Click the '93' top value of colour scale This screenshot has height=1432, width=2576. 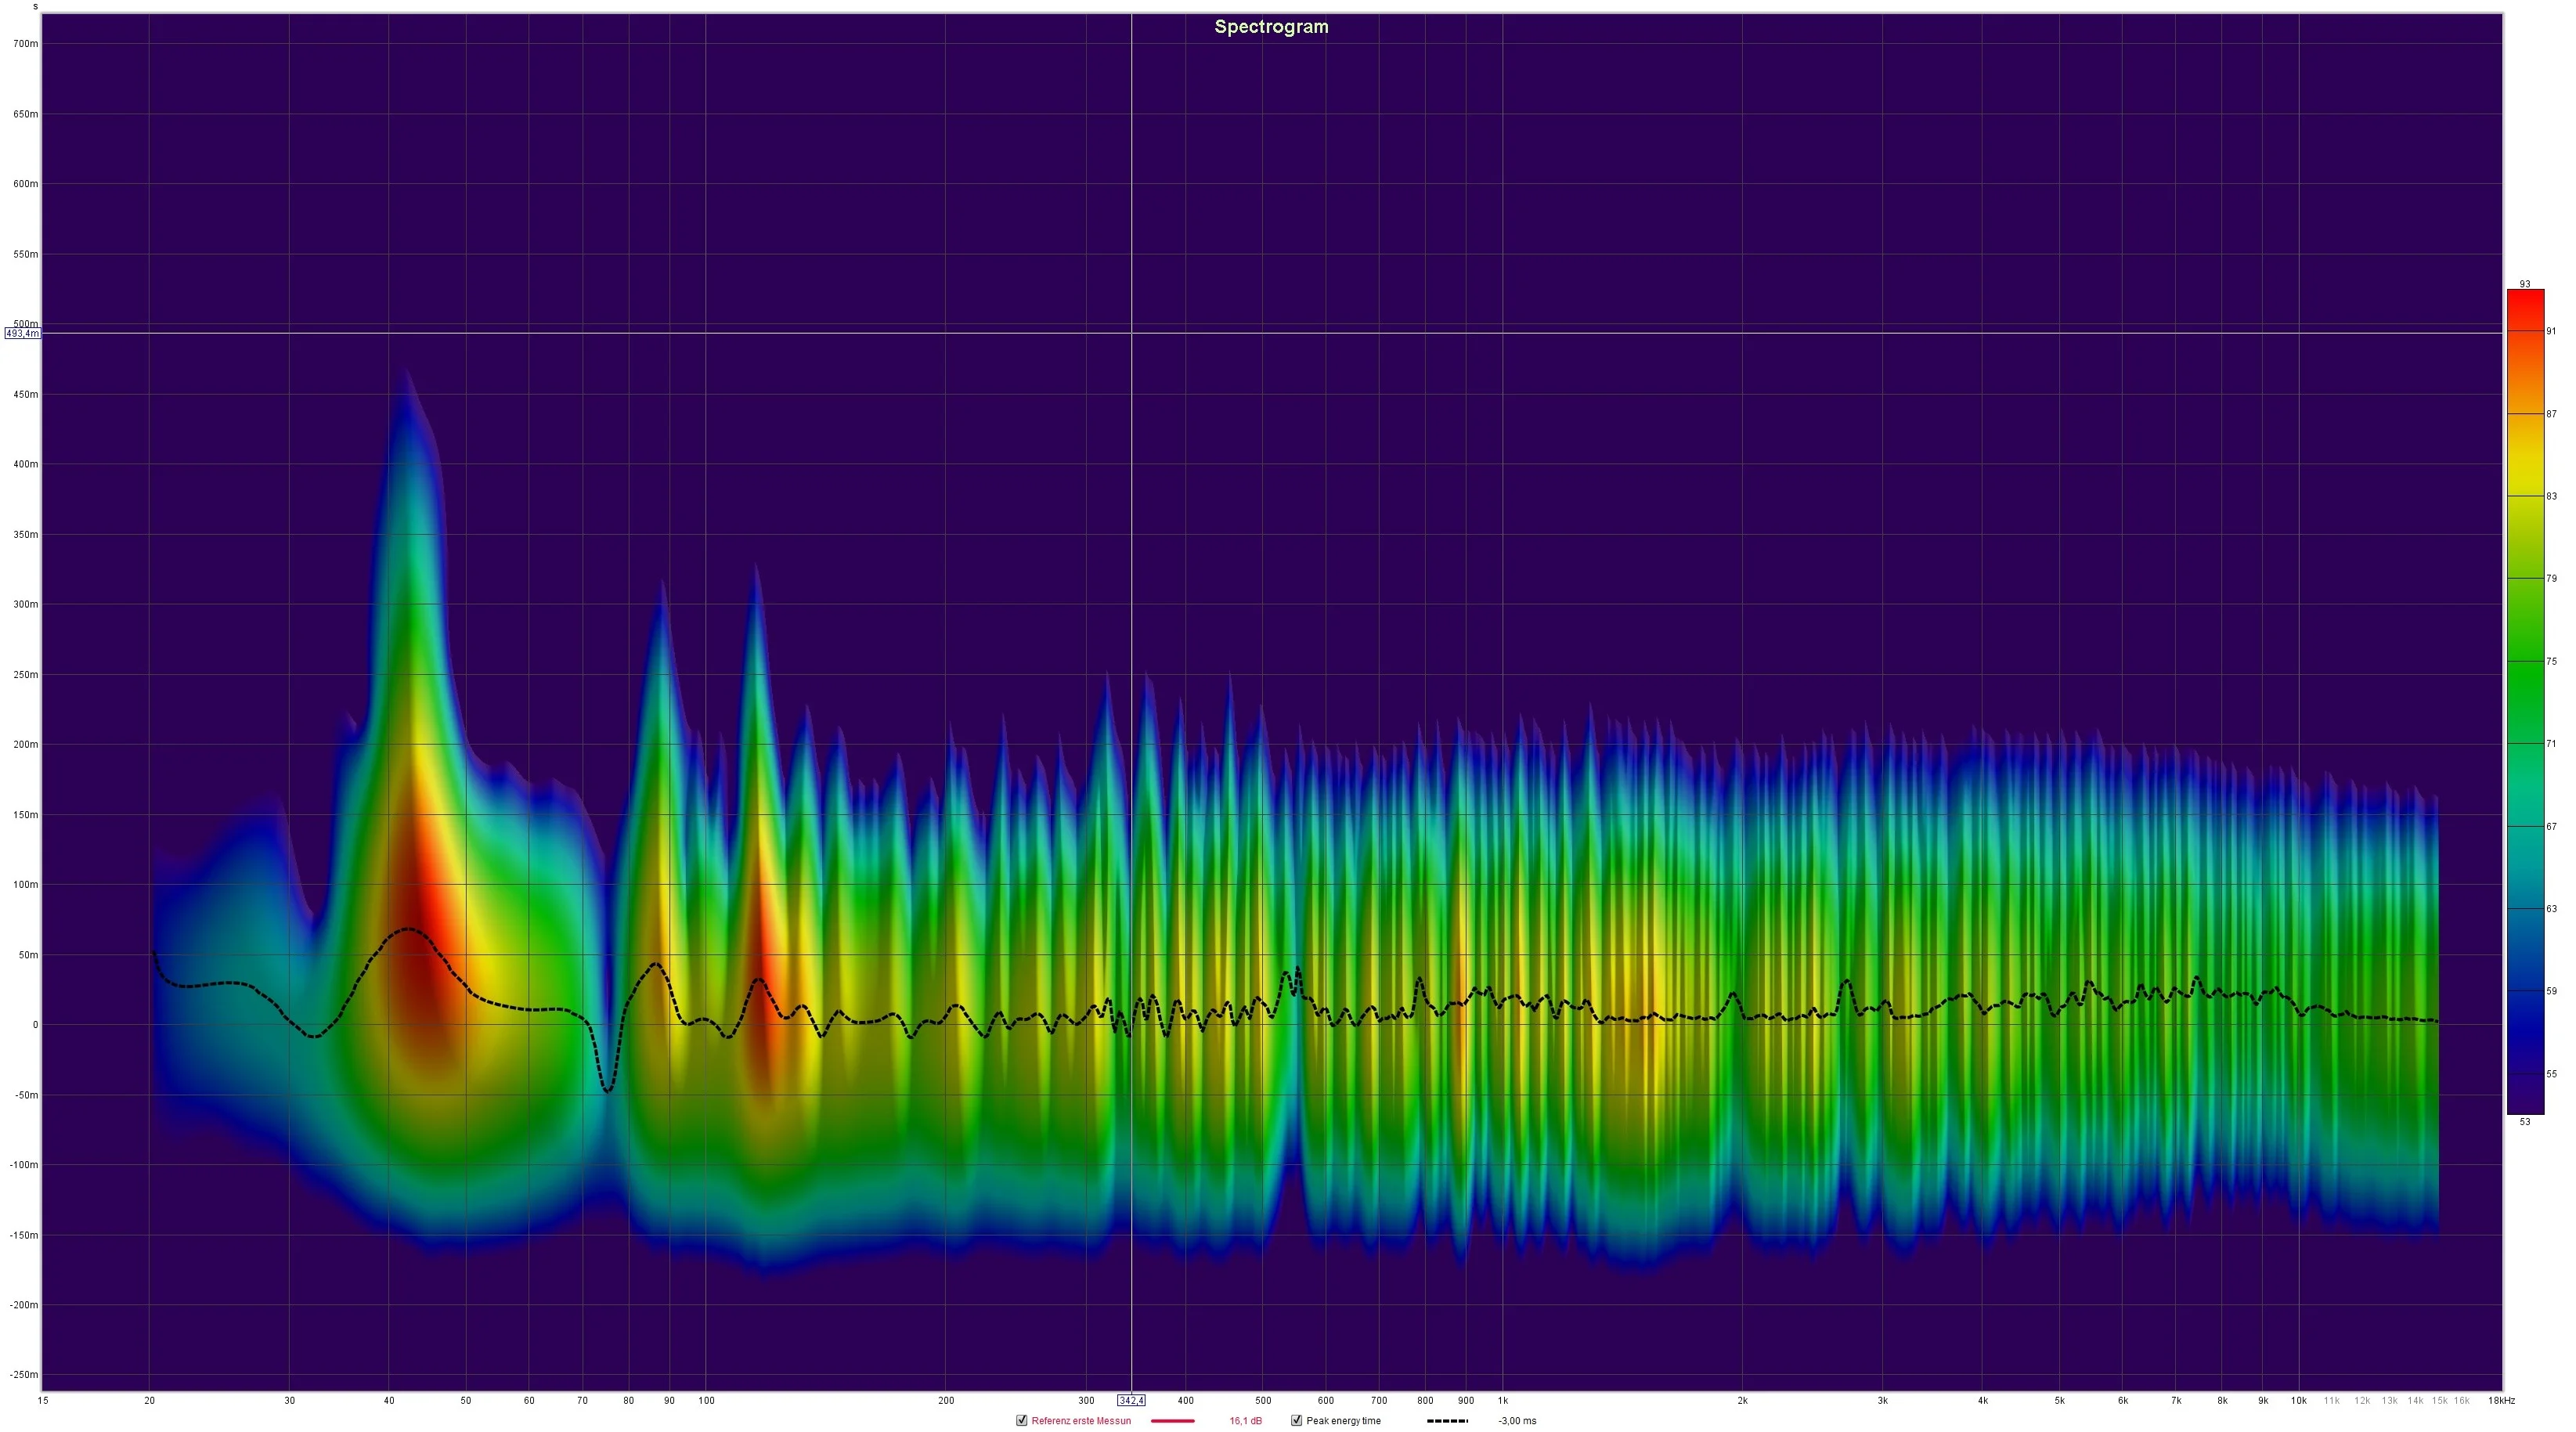click(2525, 284)
